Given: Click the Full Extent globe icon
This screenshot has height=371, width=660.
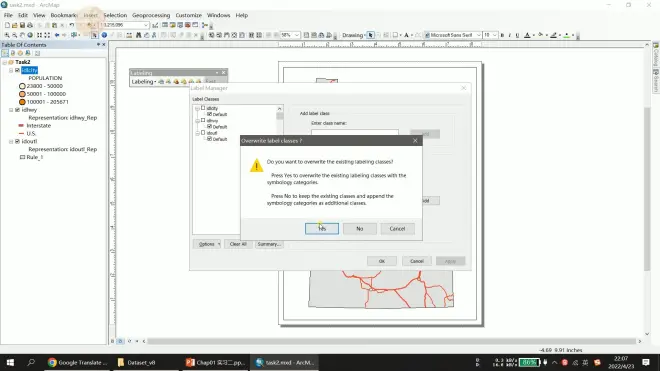Looking at the screenshot, I should (30, 35).
